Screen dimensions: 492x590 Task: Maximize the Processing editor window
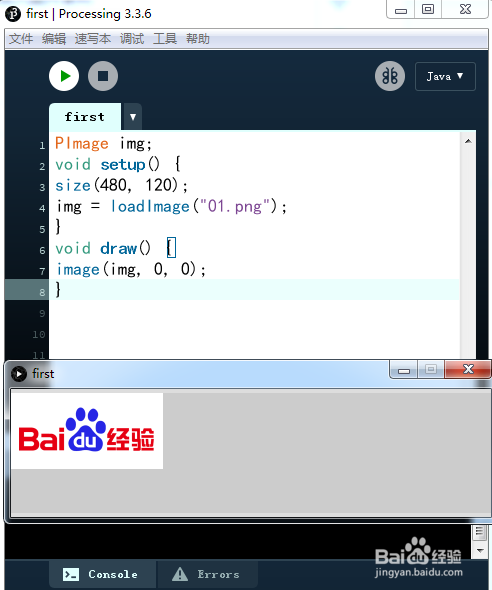coord(428,9)
